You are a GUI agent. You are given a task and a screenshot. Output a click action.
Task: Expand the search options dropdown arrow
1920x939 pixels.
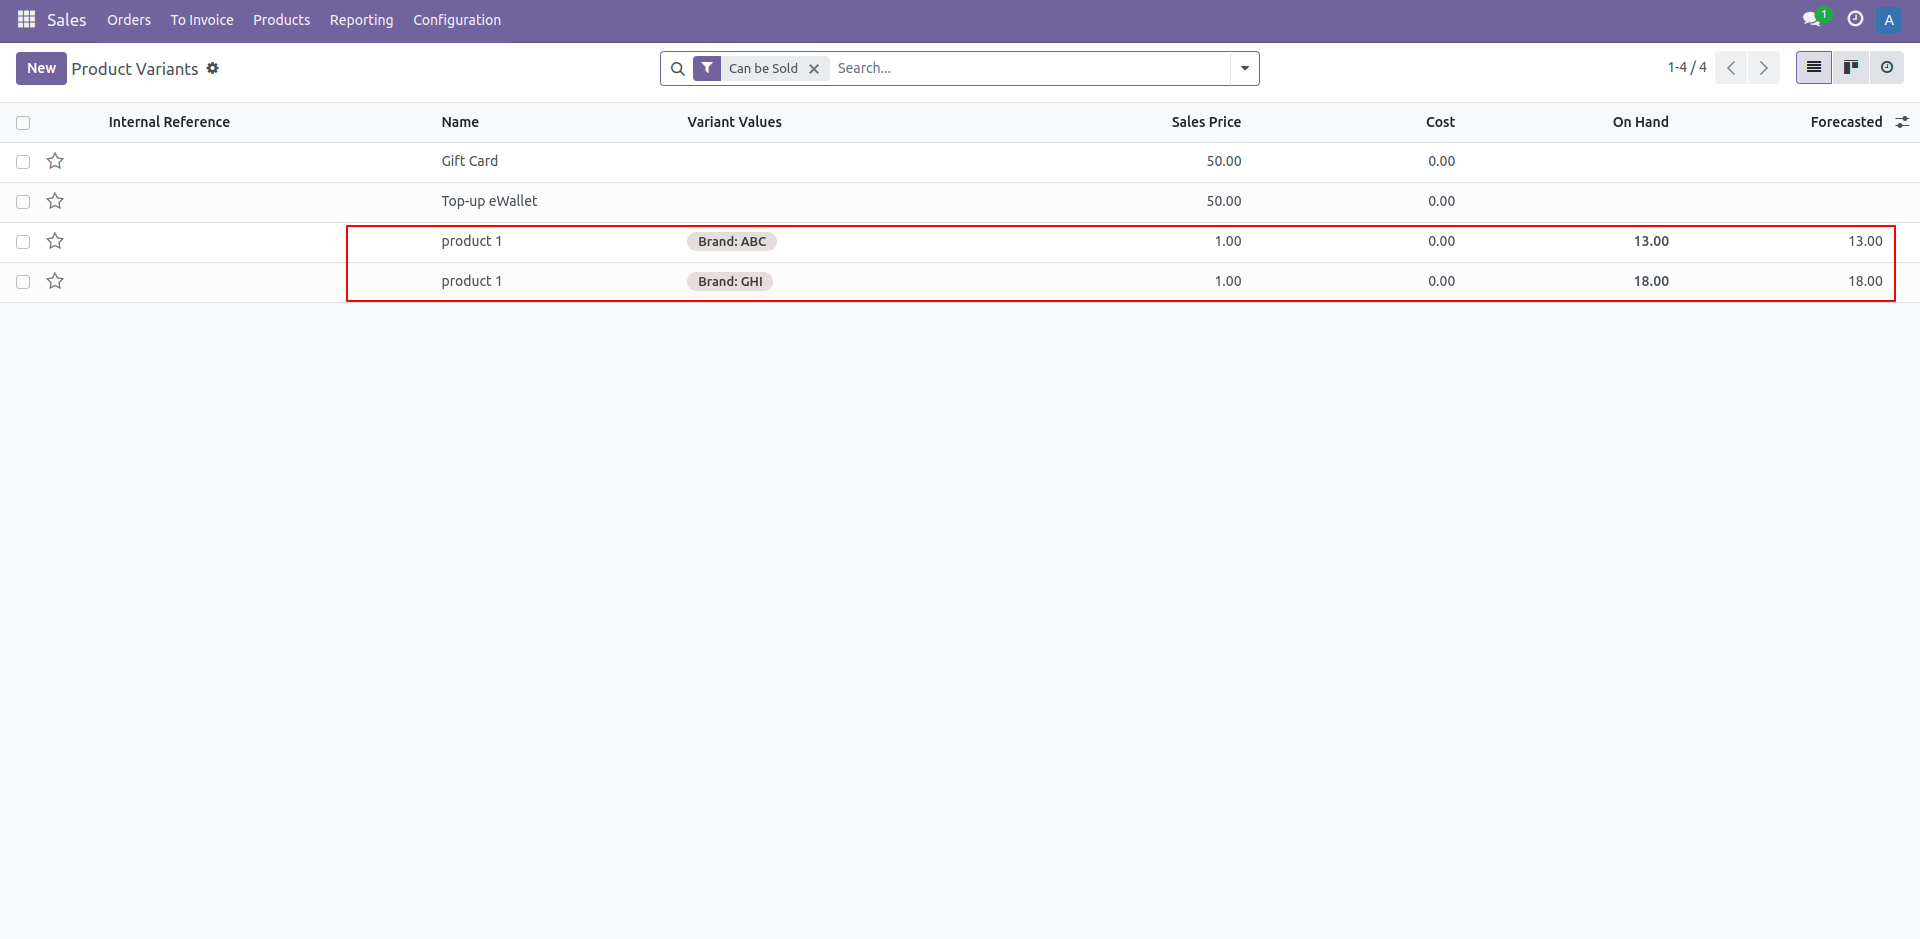(1245, 68)
